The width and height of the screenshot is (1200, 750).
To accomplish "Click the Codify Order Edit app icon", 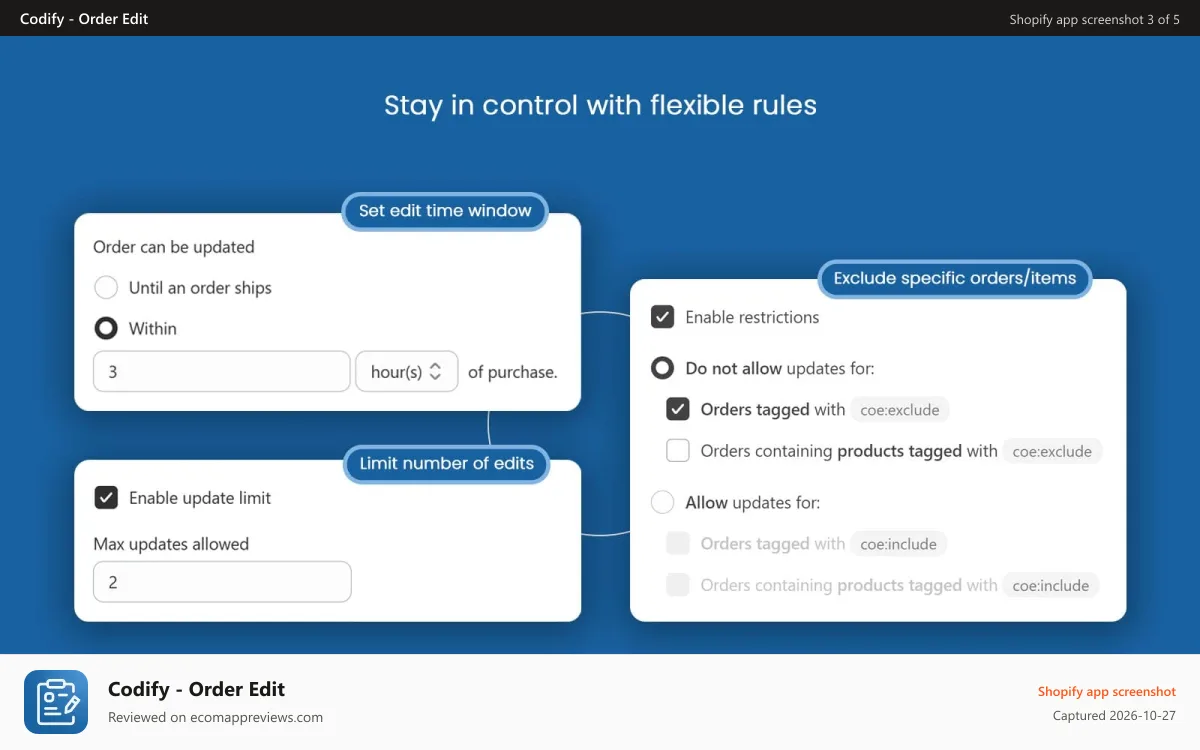I will pyautogui.click(x=56, y=702).
